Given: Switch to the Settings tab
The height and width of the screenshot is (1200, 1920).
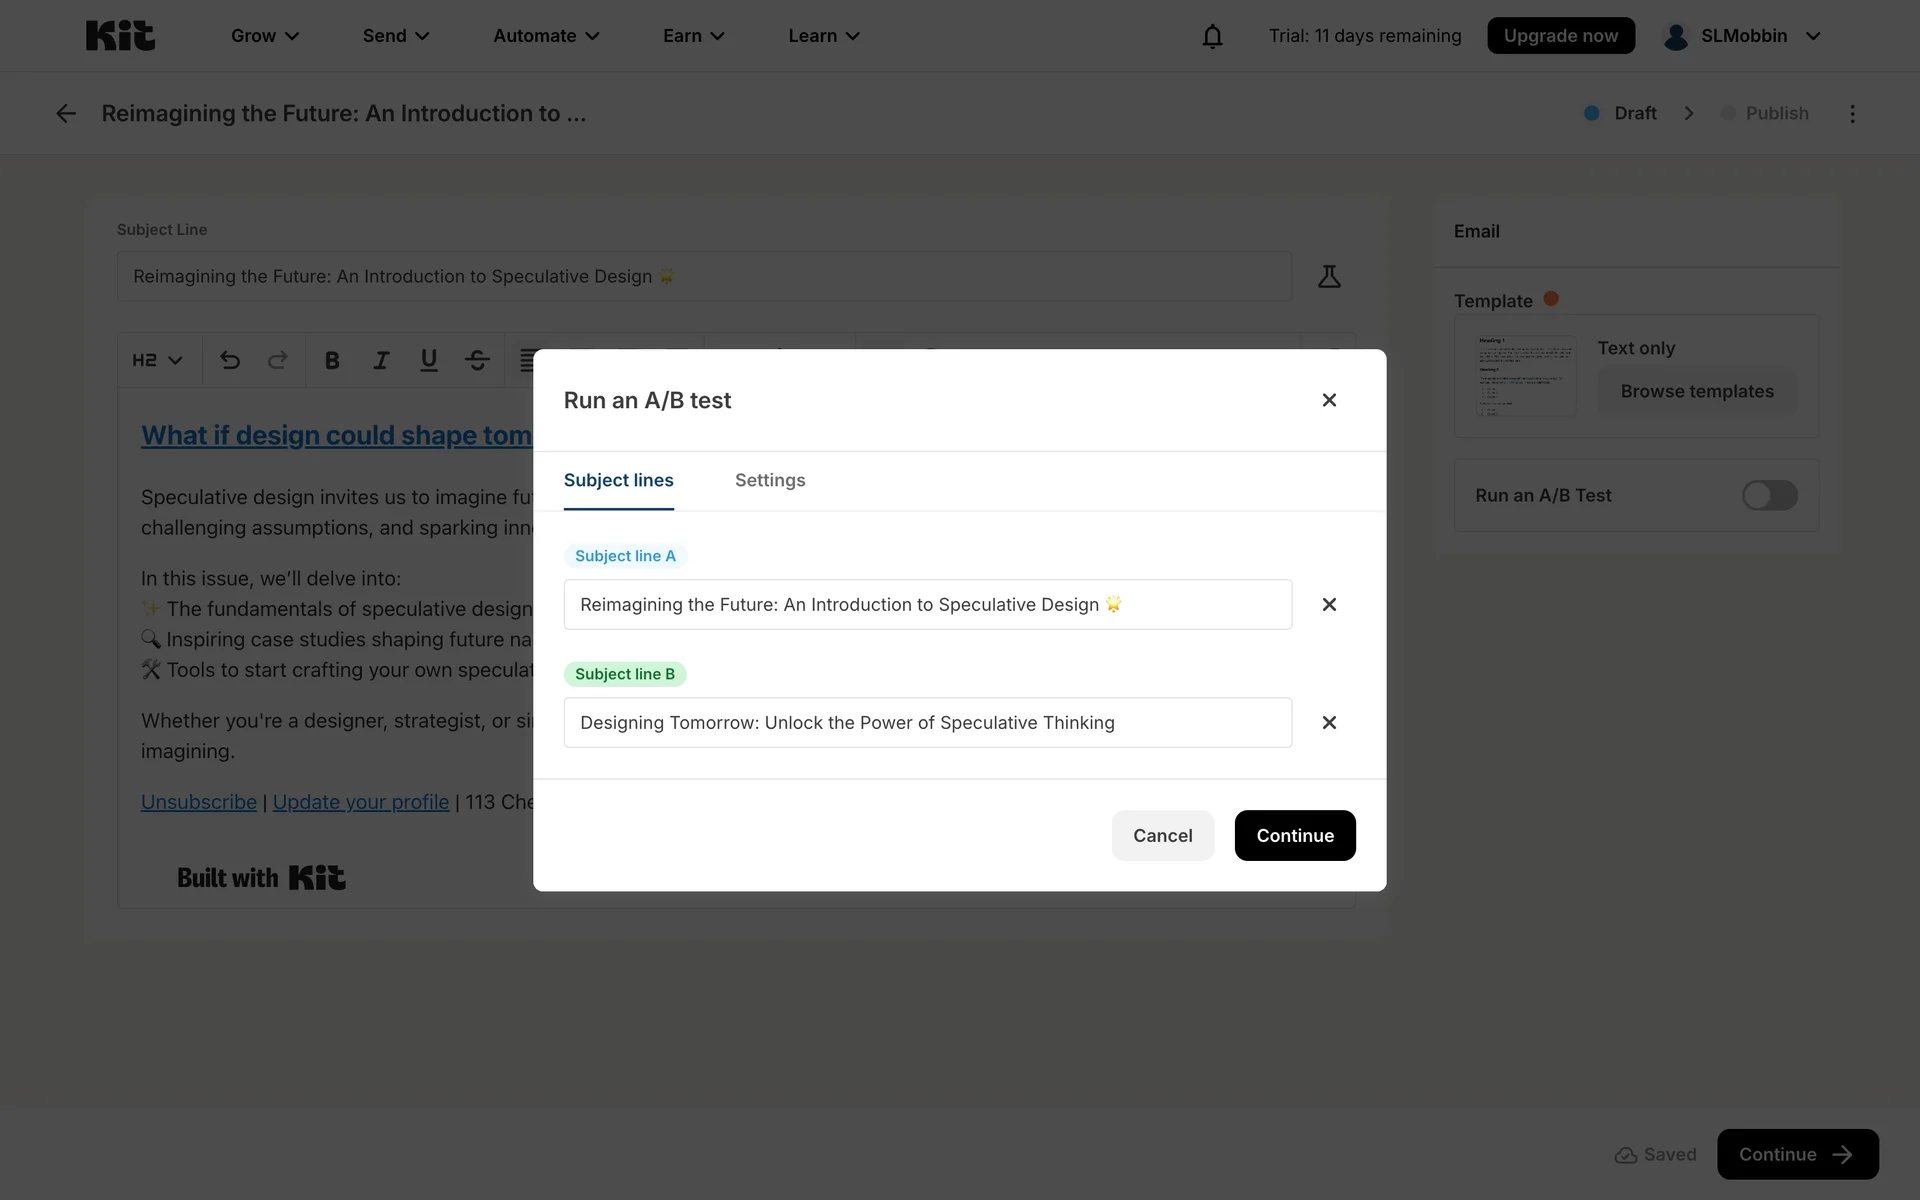Looking at the screenshot, I should [769, 481].
